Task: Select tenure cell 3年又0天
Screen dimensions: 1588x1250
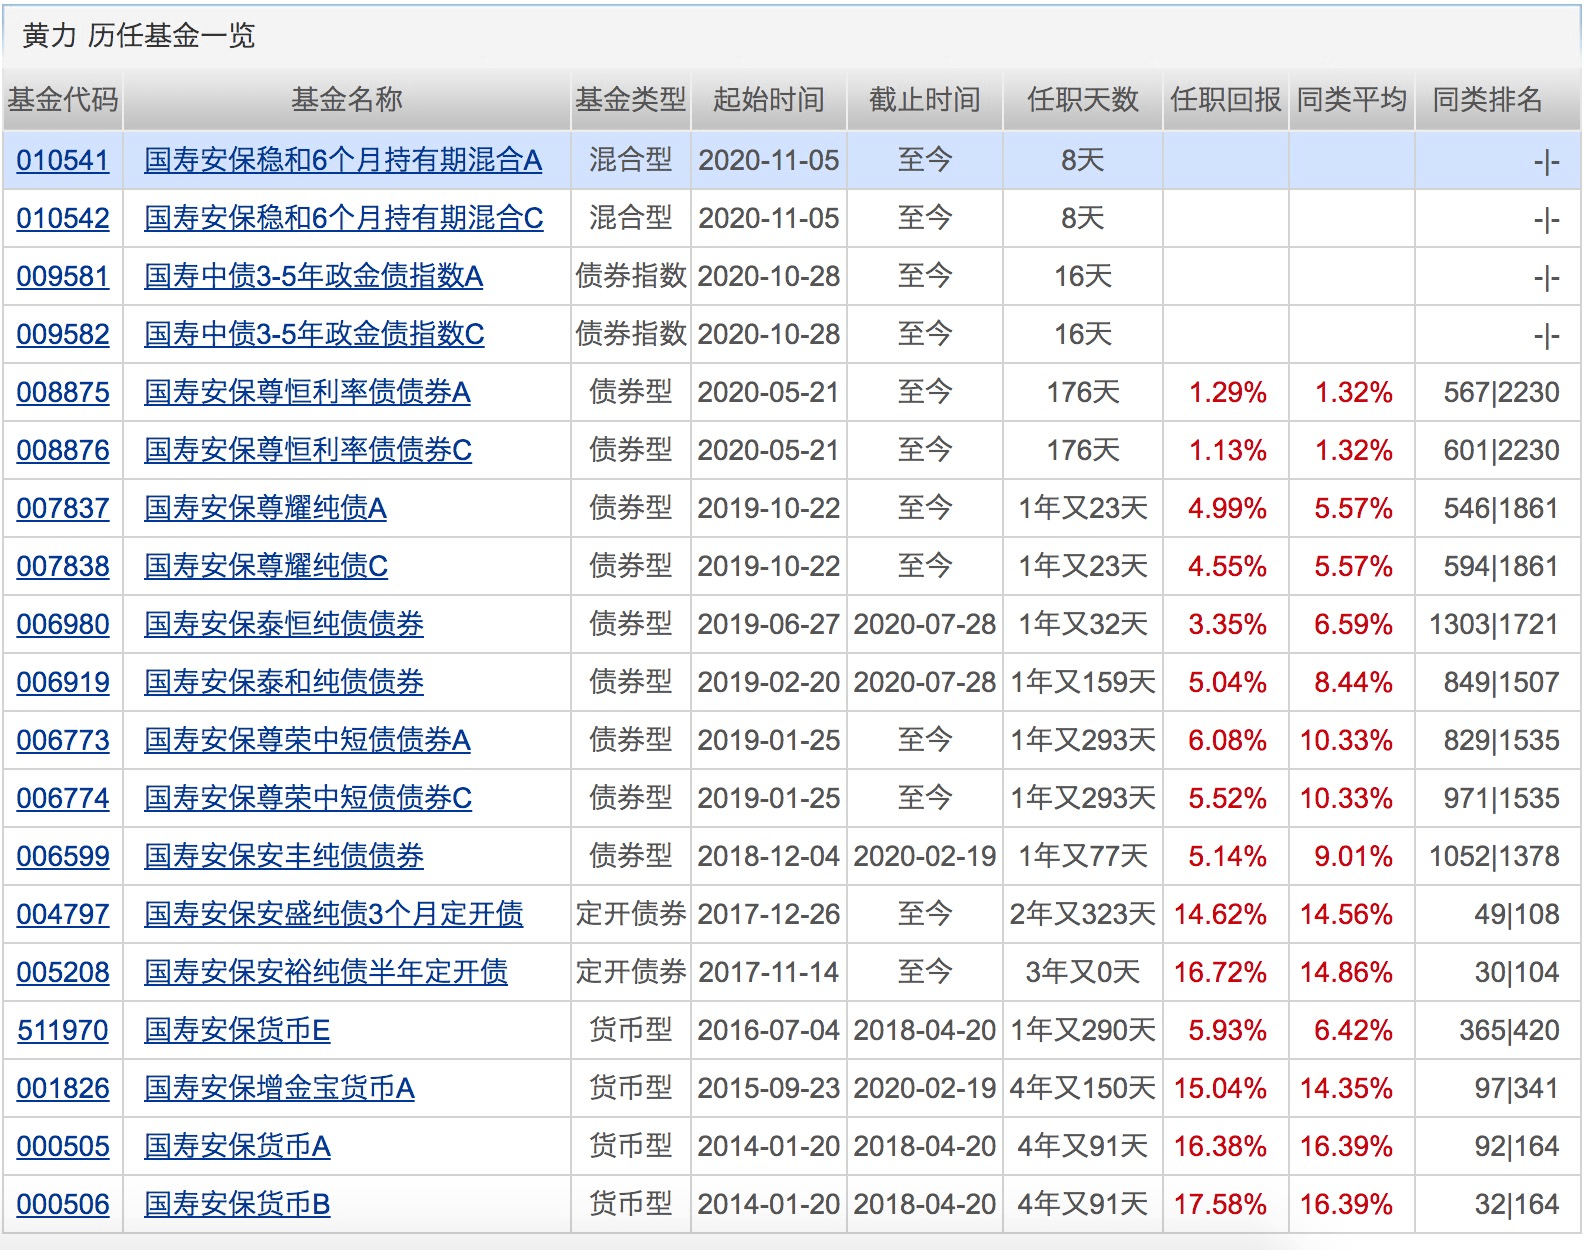Action: [1082, 972]
